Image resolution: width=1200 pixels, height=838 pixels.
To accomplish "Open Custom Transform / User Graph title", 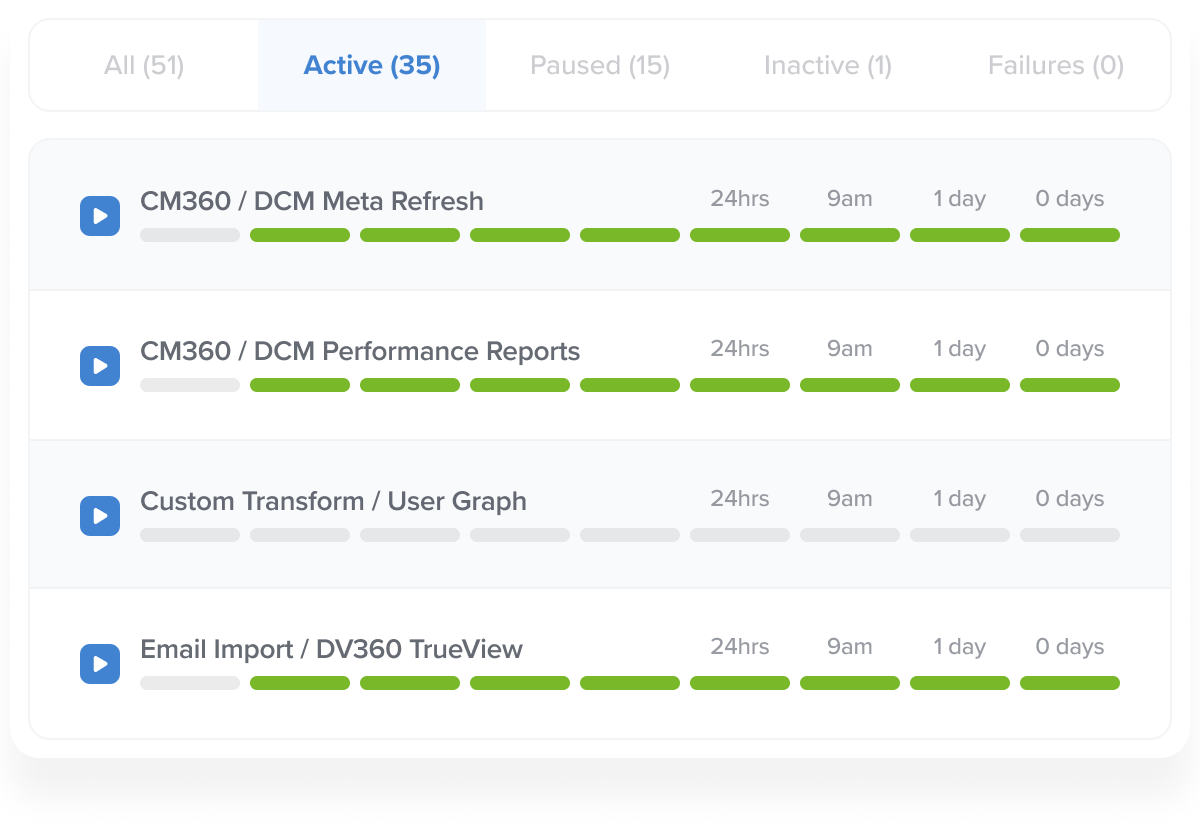I will pos(333,501).
